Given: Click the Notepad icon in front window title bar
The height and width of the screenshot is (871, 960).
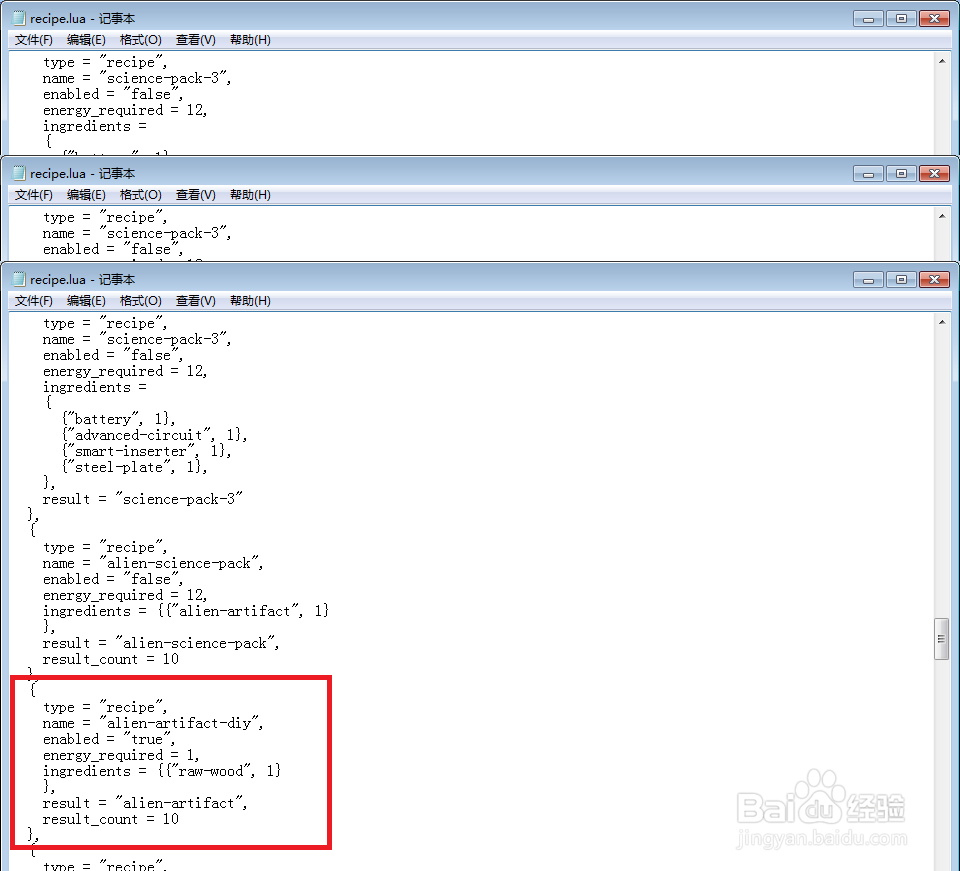Looking at the screenshot, I should (20, 279).
